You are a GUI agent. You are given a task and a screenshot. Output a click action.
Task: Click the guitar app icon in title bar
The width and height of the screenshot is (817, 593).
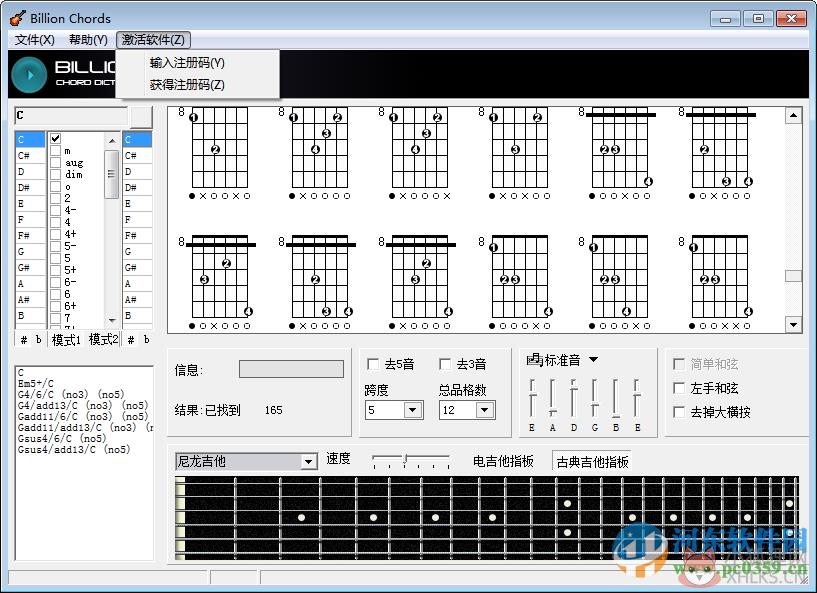coord(17,18)
